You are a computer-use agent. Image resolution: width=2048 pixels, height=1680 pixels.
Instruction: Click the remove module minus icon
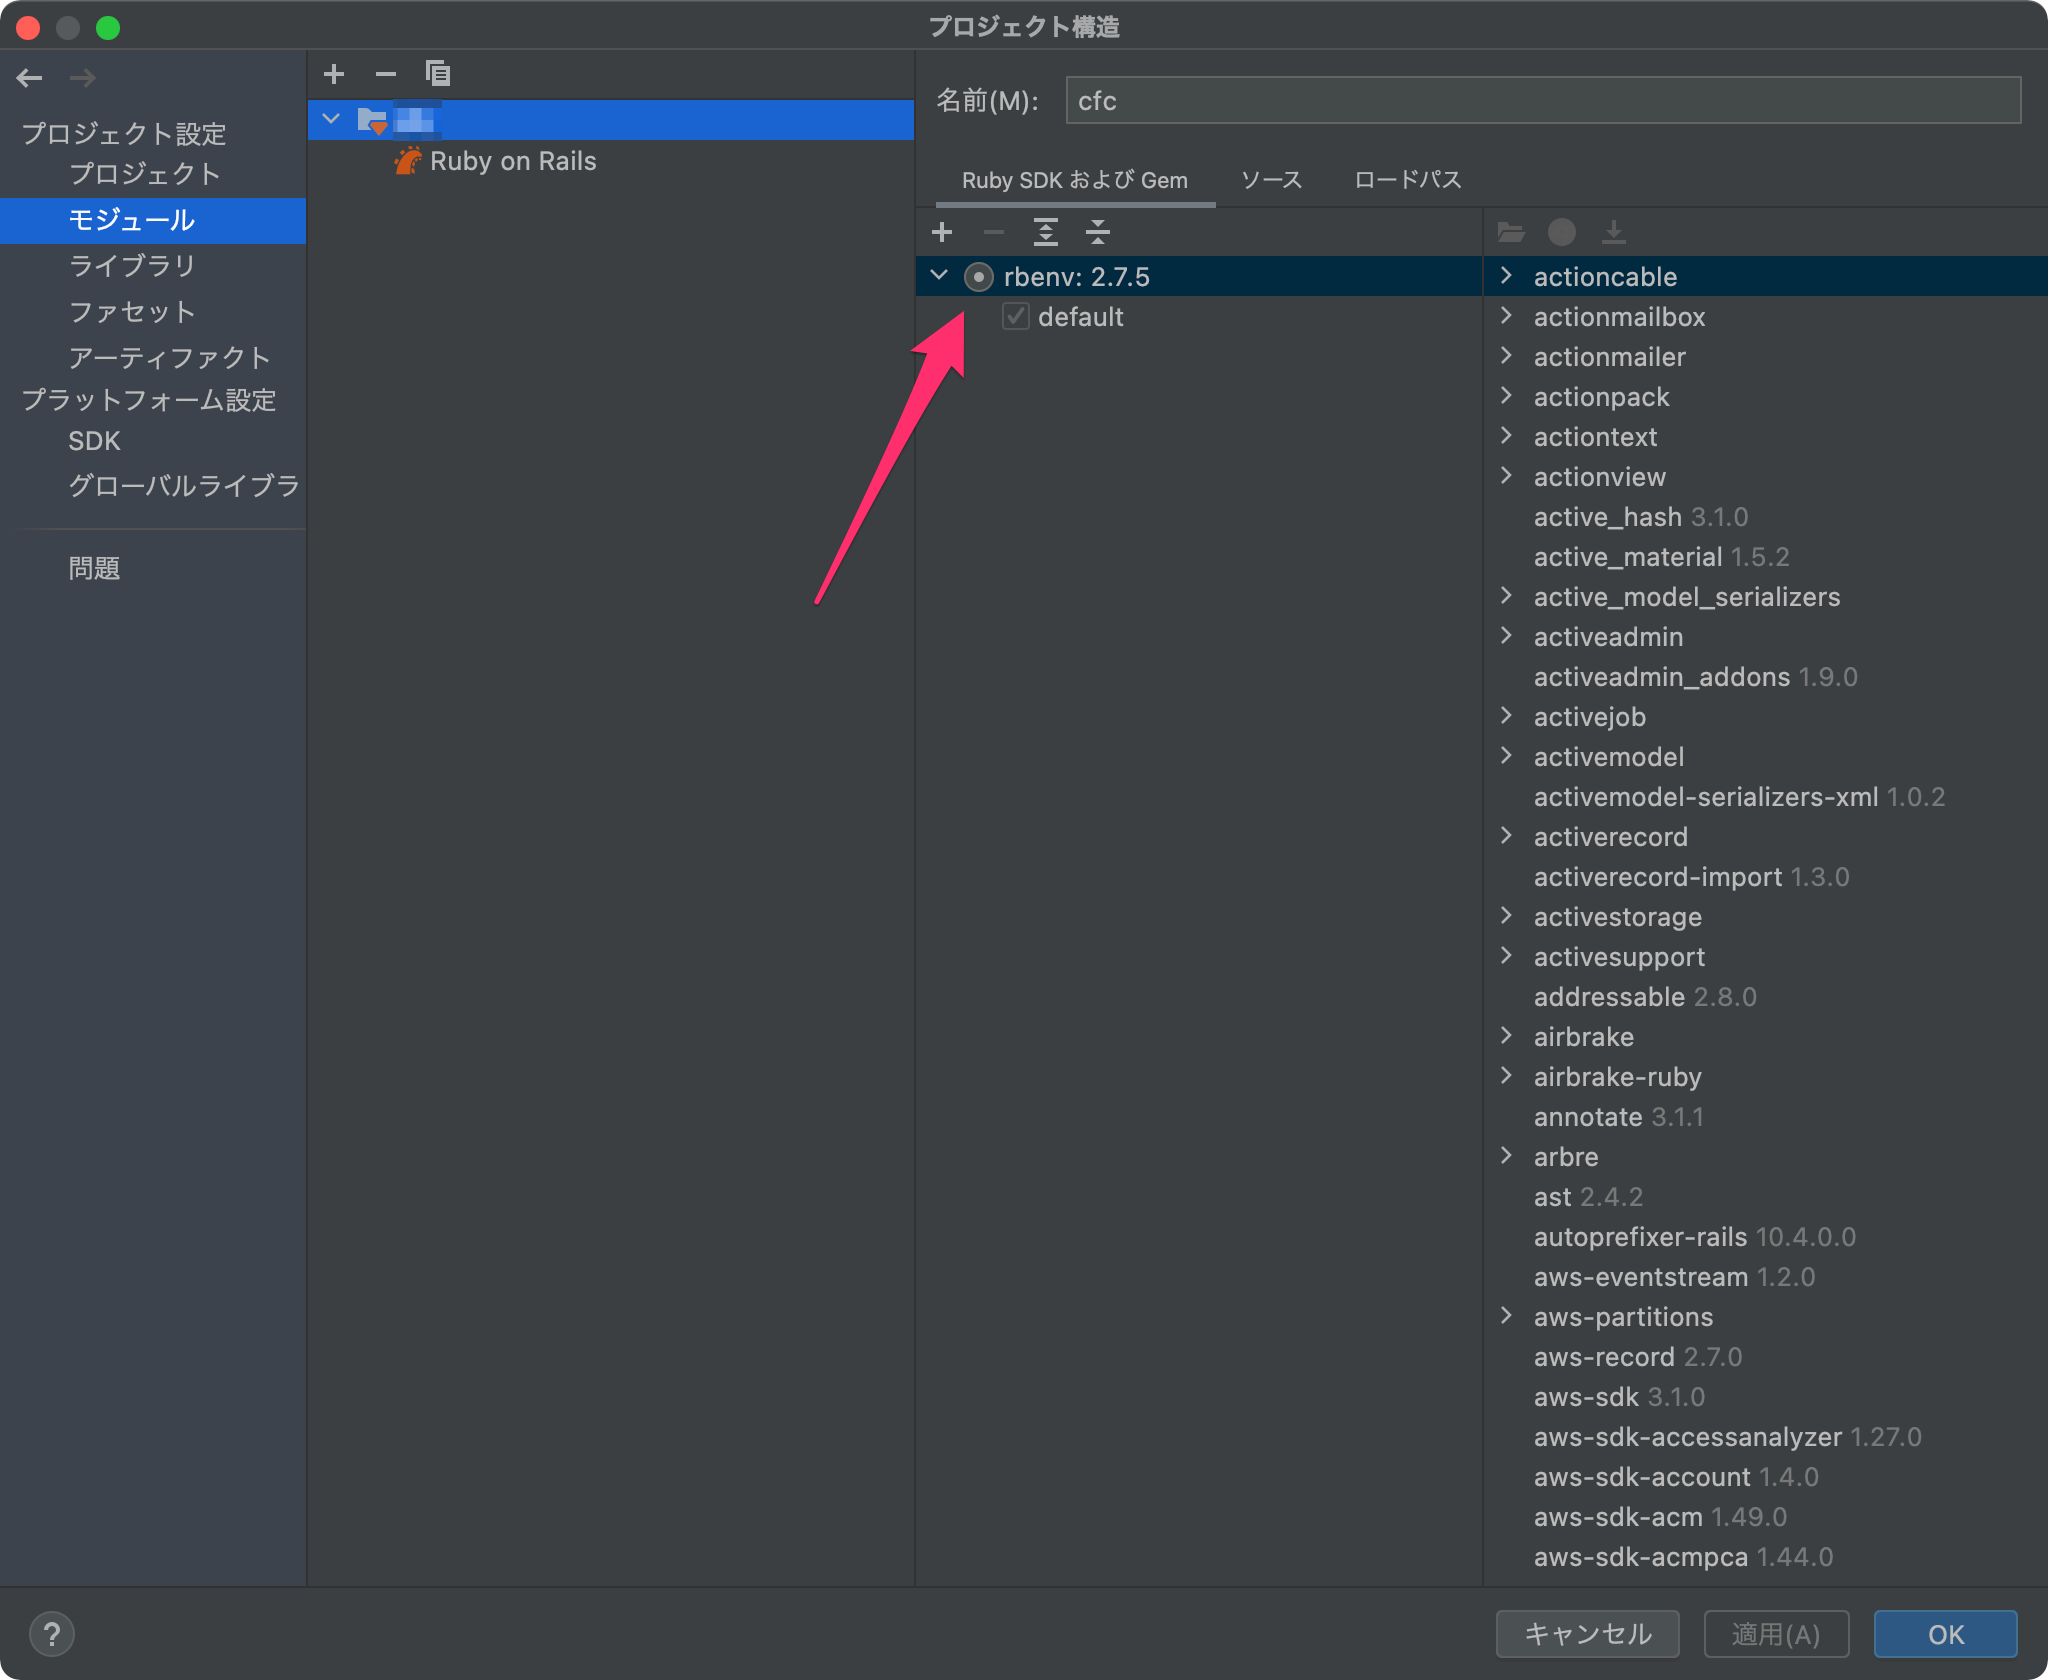(386, 74)
